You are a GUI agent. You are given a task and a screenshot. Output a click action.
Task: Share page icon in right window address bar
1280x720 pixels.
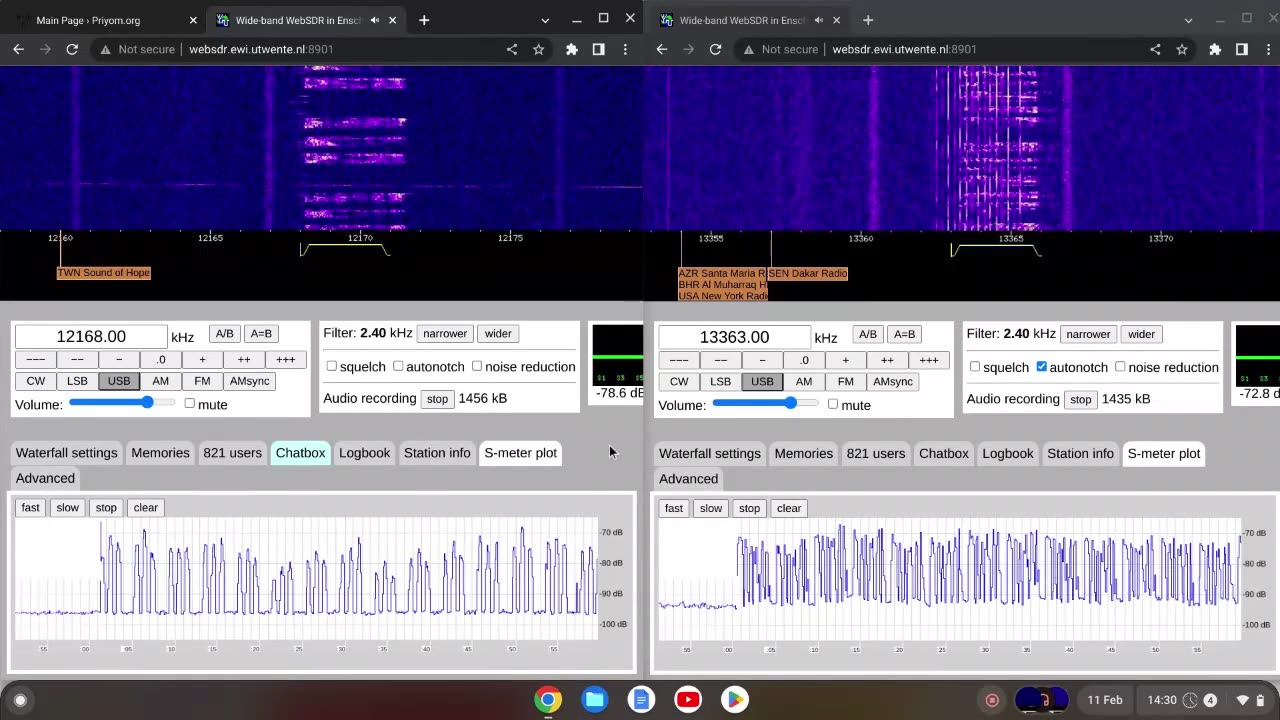tap(1155, 49)
